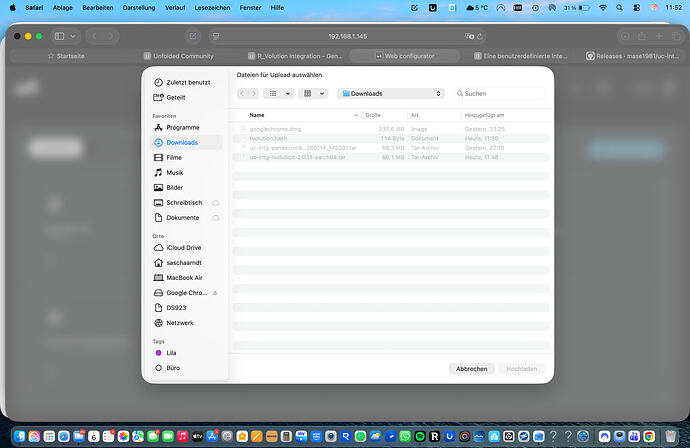Viewport: 690px width, 448px height.
Task: Open the grouping options dropdown
Action: (x=313, y=93)
